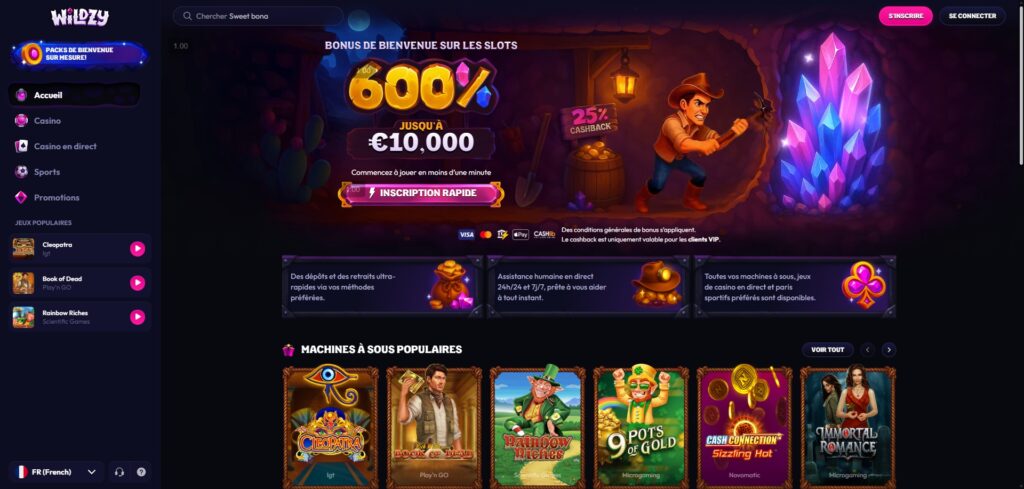Click the search magnifier icon

coord(187,16)
